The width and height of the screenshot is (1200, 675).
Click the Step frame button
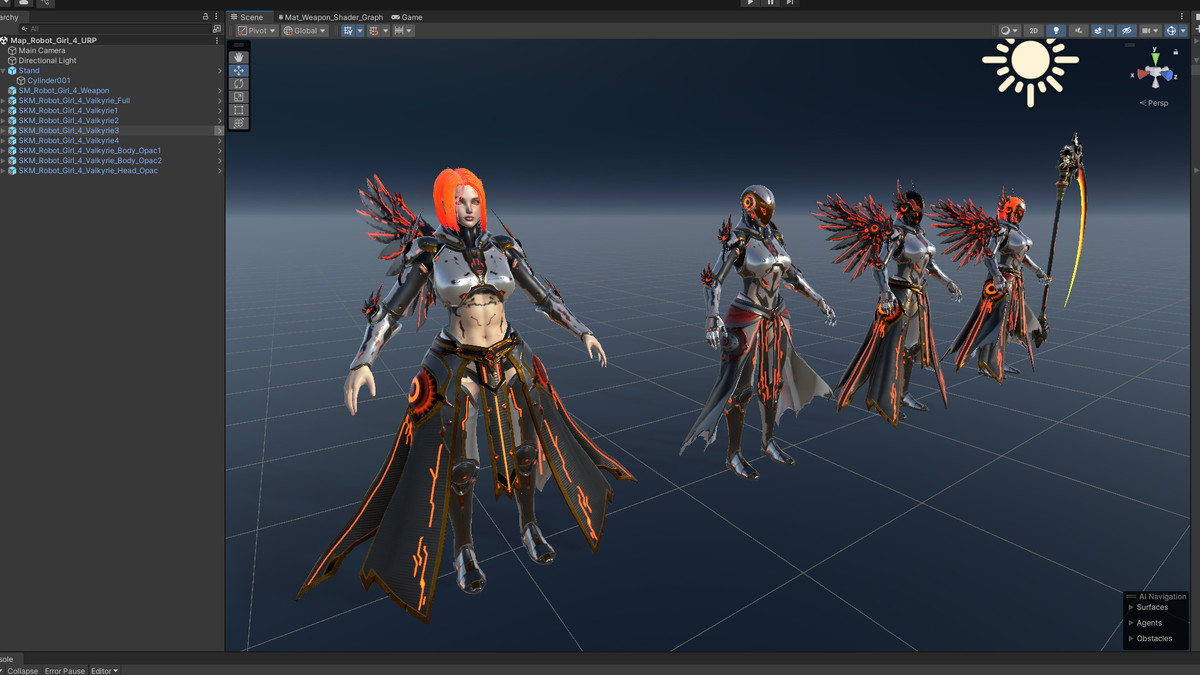pos(790,3)
